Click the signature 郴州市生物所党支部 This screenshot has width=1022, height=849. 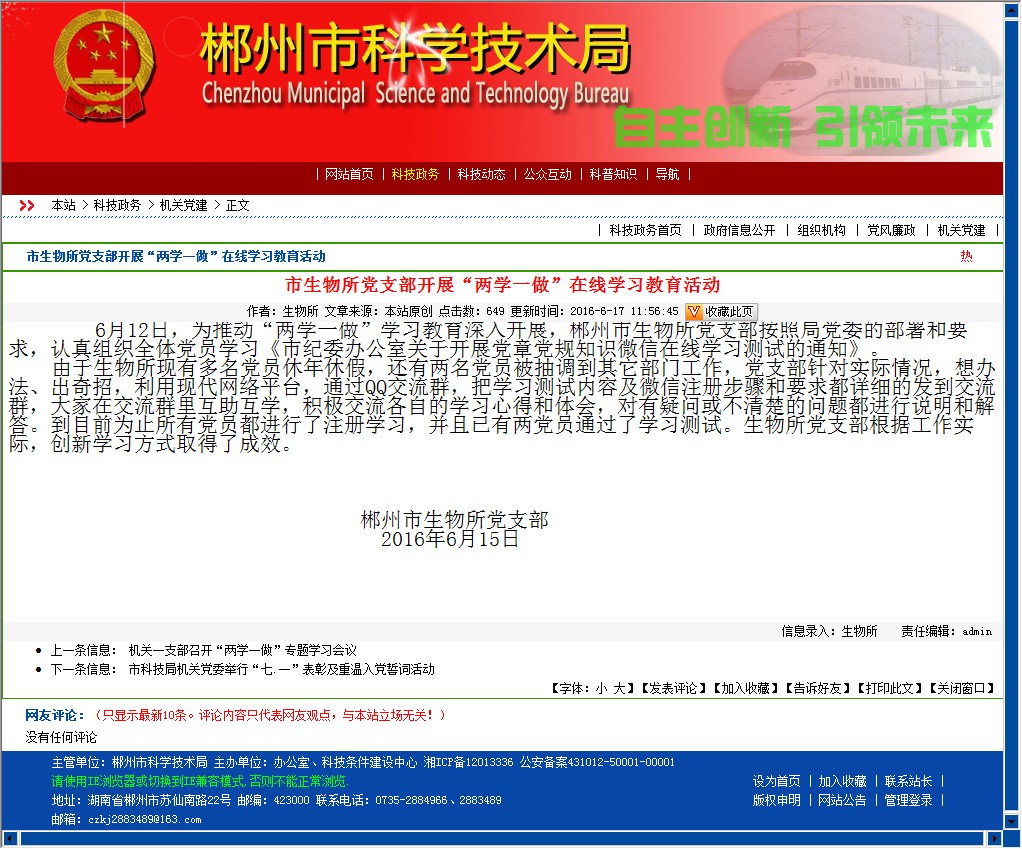454,520
